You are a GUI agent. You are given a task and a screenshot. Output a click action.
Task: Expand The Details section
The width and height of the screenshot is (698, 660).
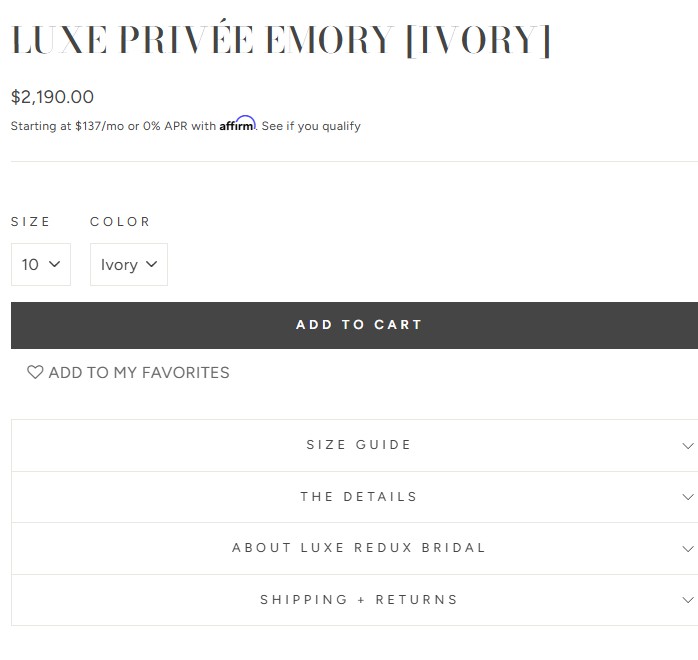pyautogui.click(x=358, y=497)
